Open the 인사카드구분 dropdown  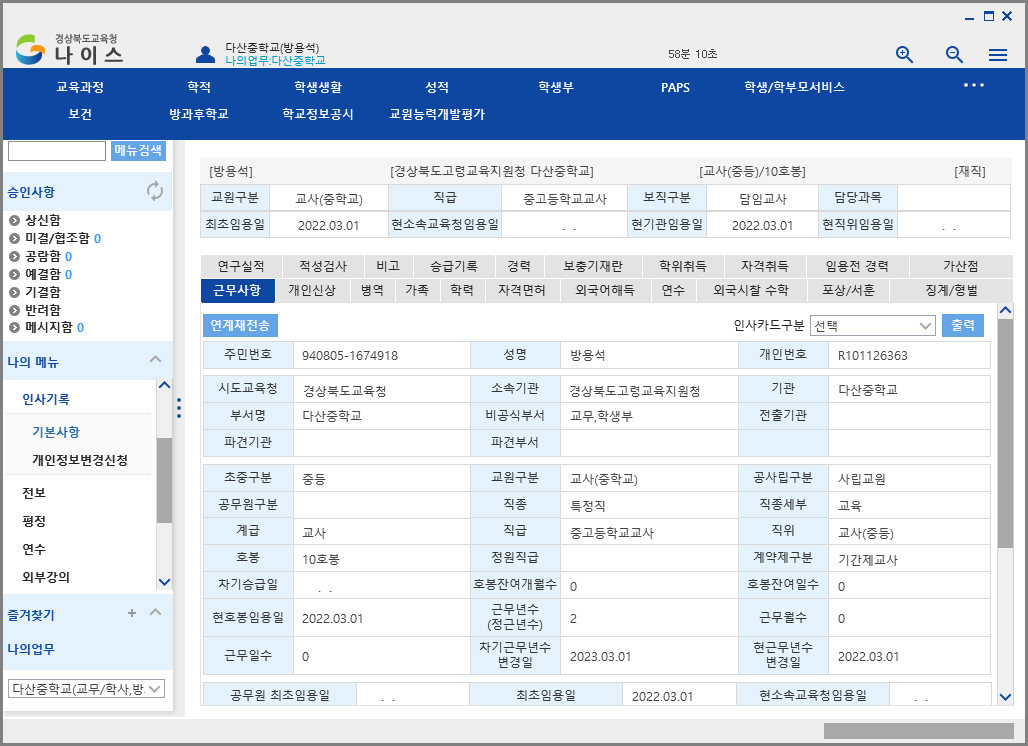[872, 326]
